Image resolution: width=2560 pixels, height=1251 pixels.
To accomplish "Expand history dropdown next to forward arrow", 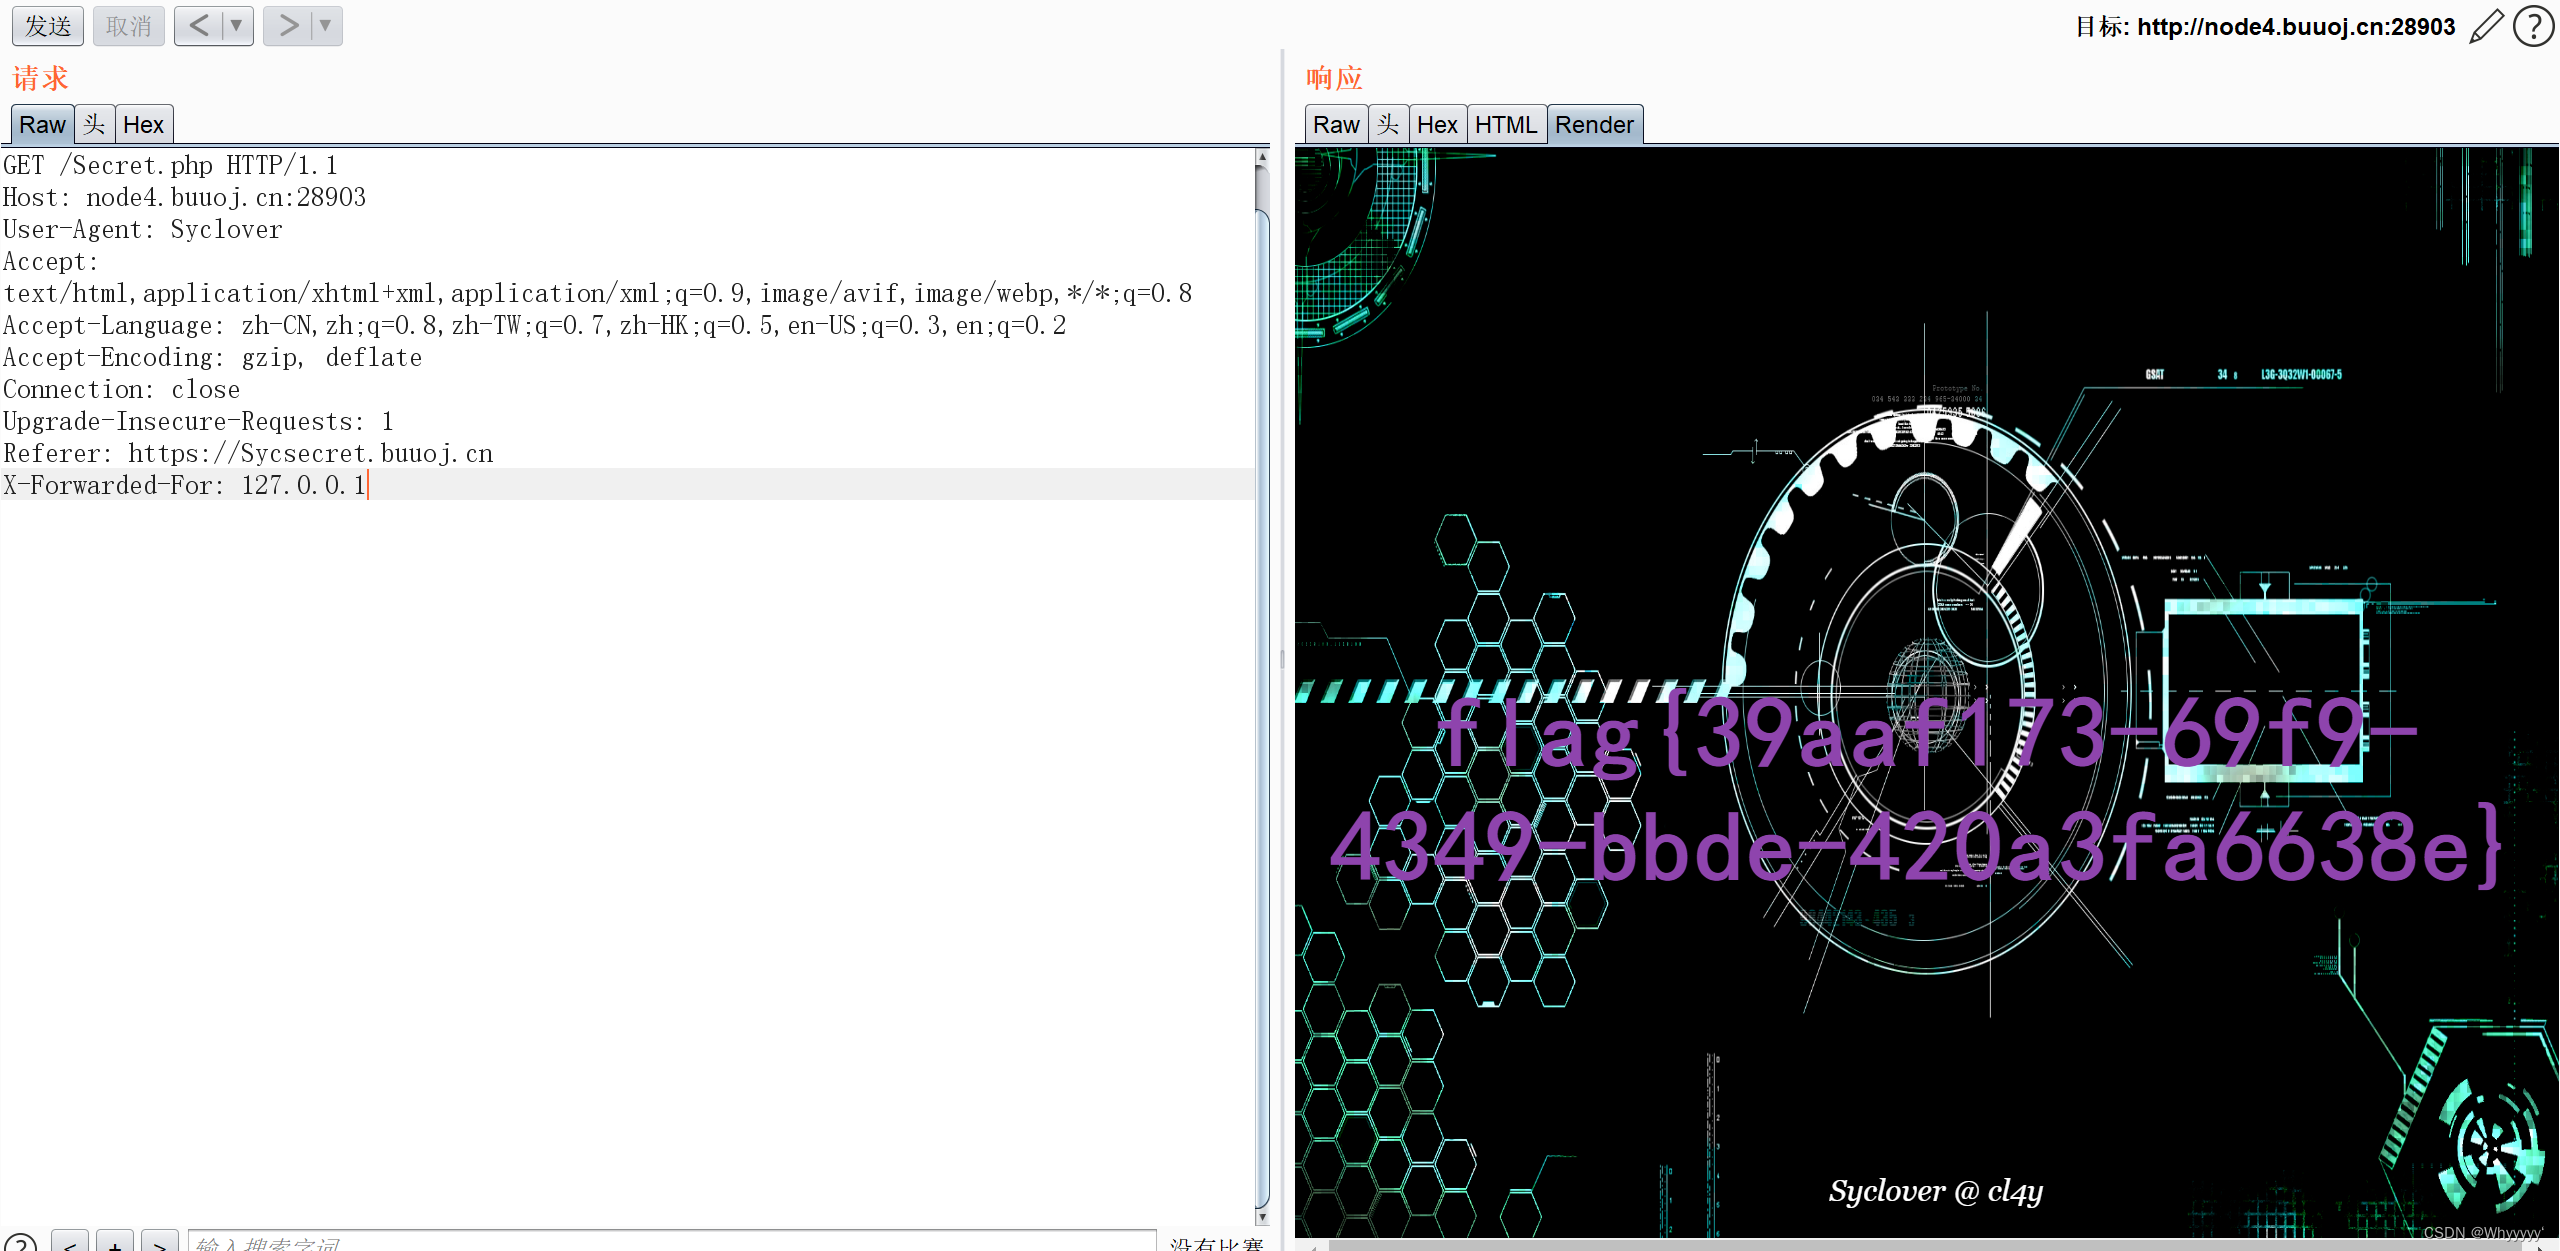I will [x=325, y=26].
